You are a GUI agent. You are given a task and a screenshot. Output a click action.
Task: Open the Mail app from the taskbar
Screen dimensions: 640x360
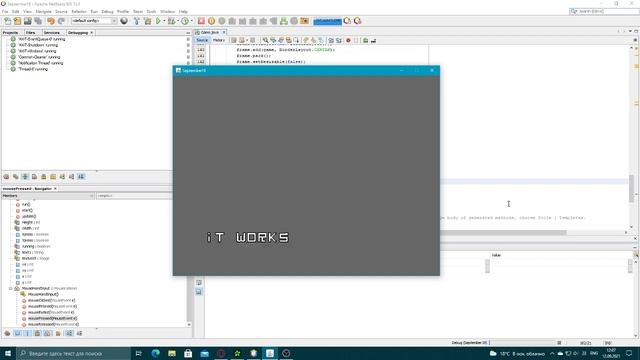(x=204, y=353)
